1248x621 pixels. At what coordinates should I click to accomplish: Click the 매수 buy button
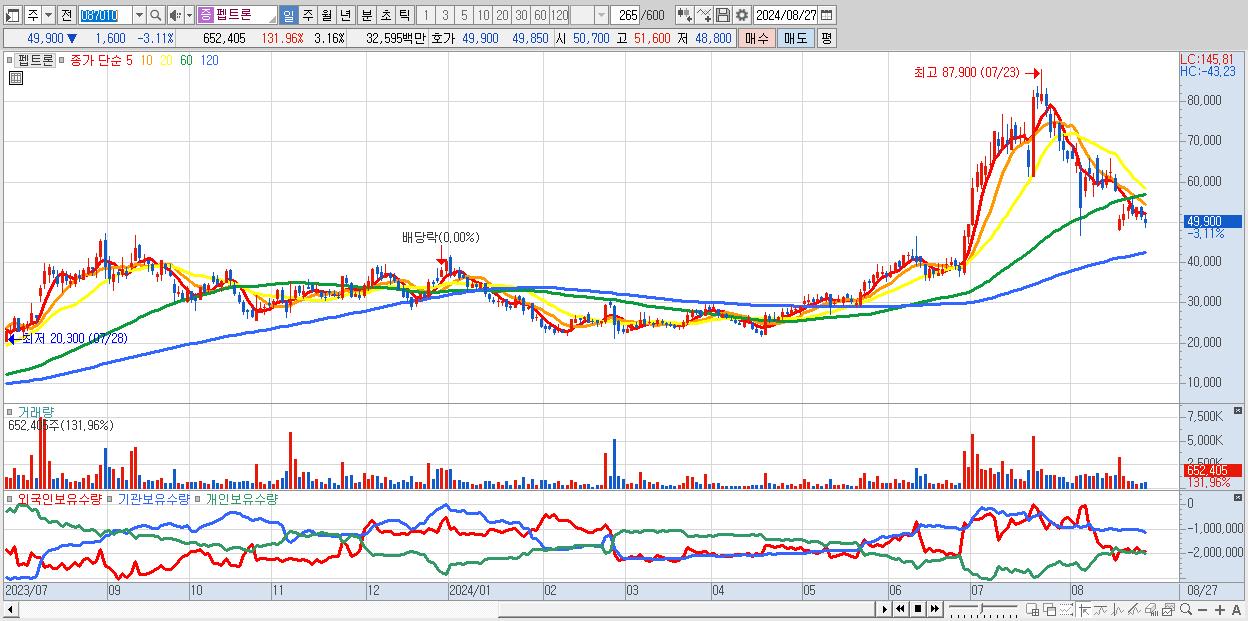pos(757,38)
